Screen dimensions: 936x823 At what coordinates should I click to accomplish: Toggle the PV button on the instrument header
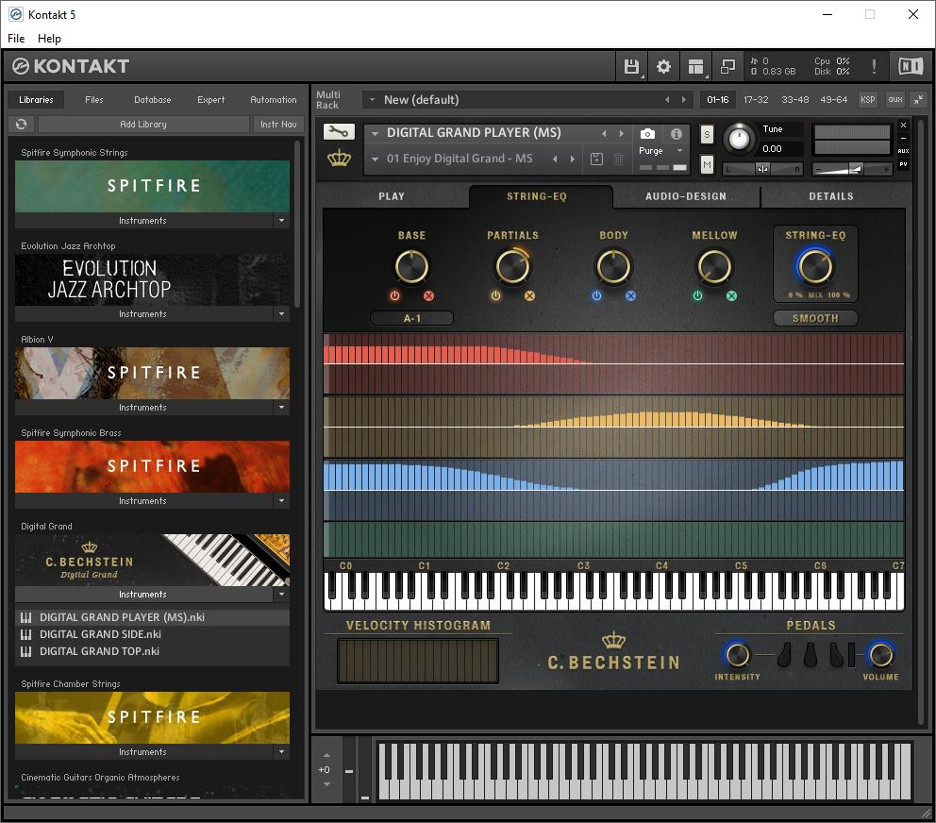[x=903, y=164]
